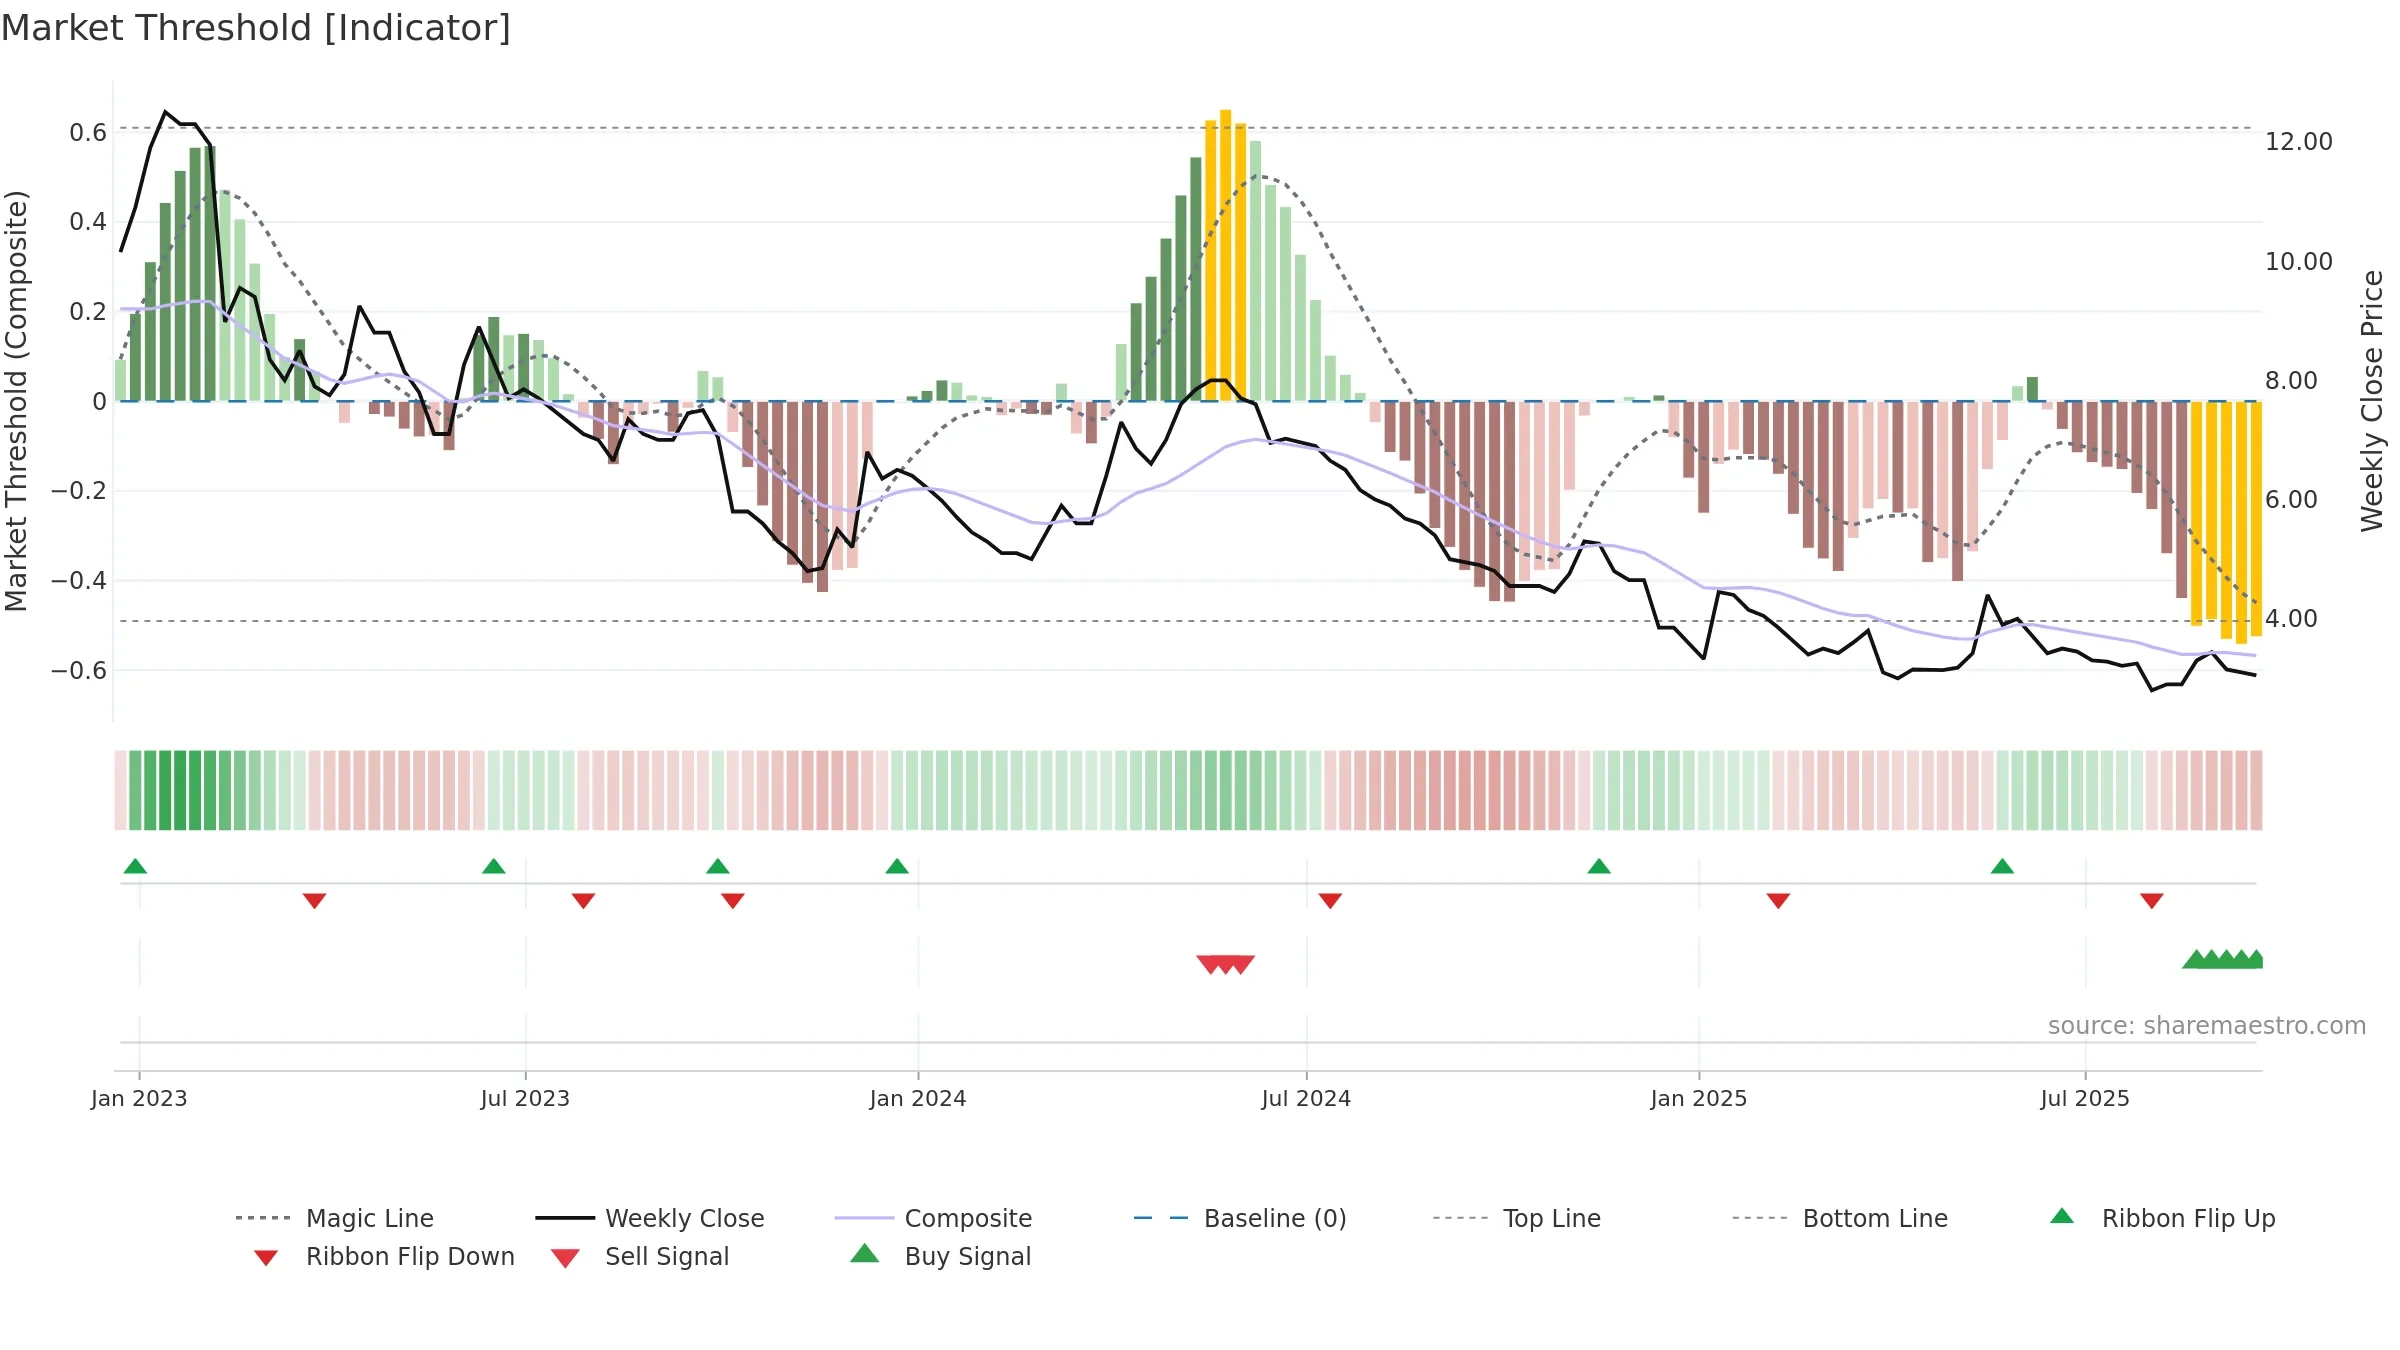Viewport: 2400px width, 1350px height.
Task: Click the tallest yellow bar at the 2024 peak
Action: pyautogui.click(x=1225, y=255)
